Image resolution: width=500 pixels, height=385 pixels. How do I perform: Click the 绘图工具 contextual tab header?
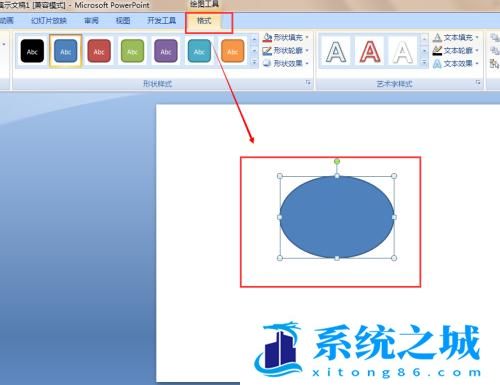(x=204, y=4)
